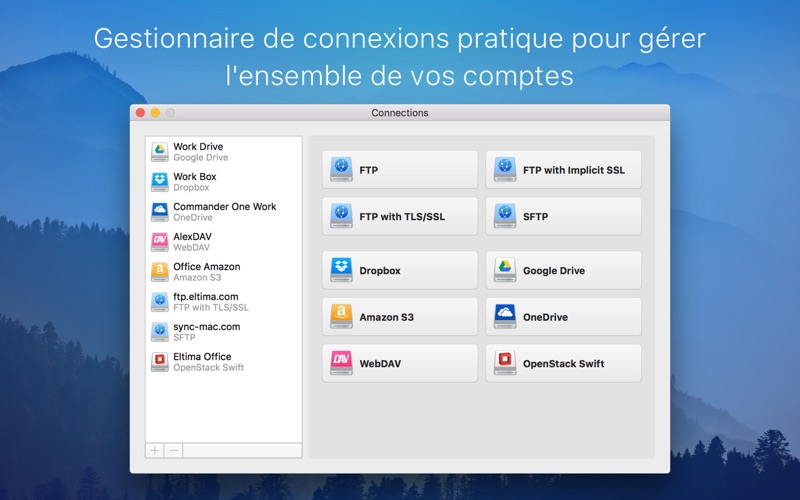Click the Amazon S3 logo on its button

pyautogui.click(x=341, y=316)
